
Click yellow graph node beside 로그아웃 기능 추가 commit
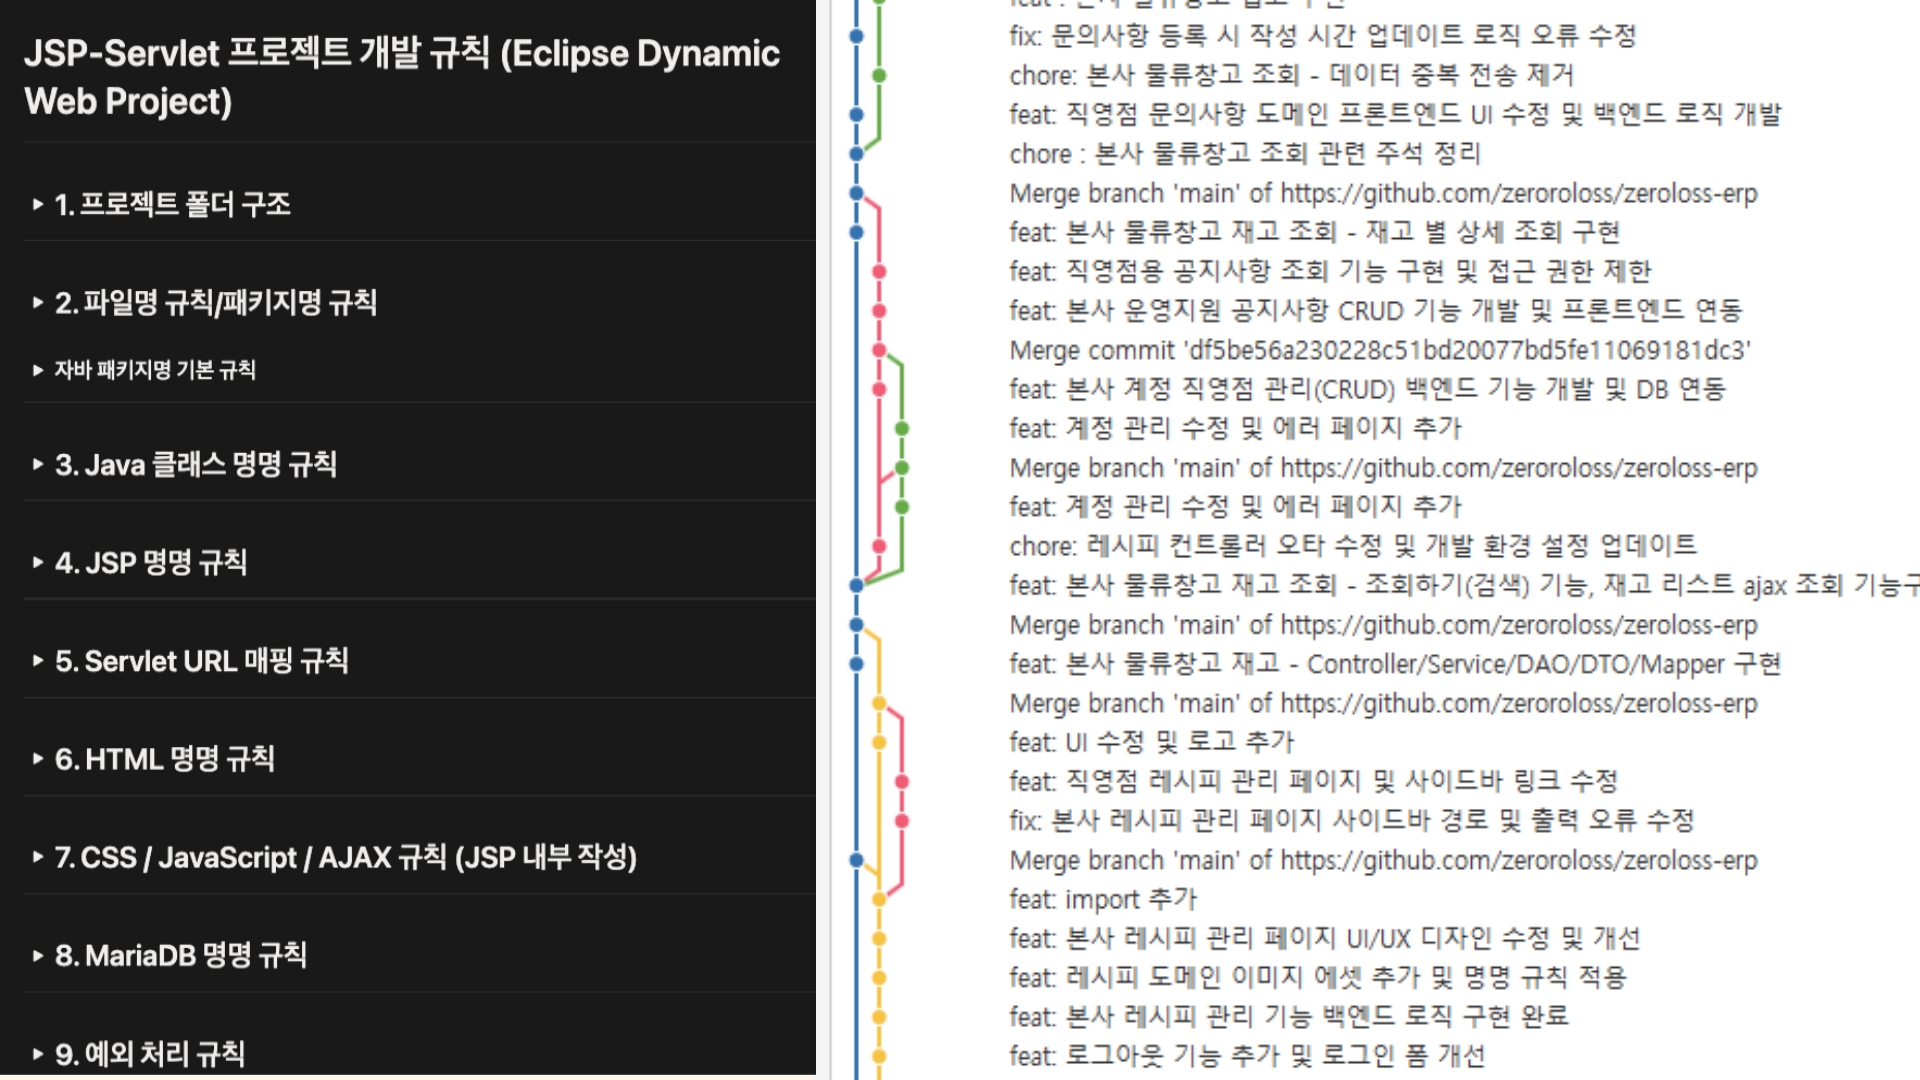coord(879,1056)
